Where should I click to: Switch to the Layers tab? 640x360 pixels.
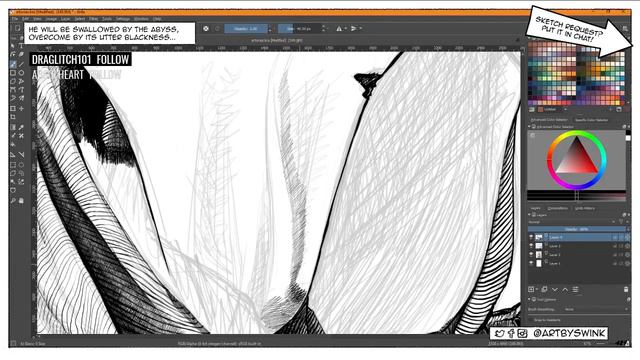click(536, 208)
